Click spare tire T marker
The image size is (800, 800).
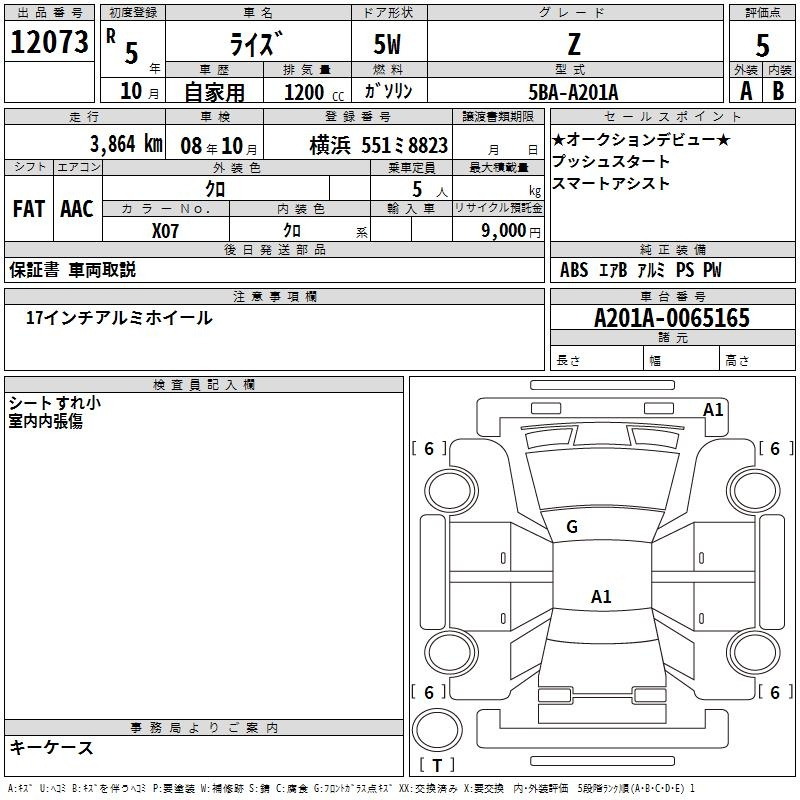point(437,765)
